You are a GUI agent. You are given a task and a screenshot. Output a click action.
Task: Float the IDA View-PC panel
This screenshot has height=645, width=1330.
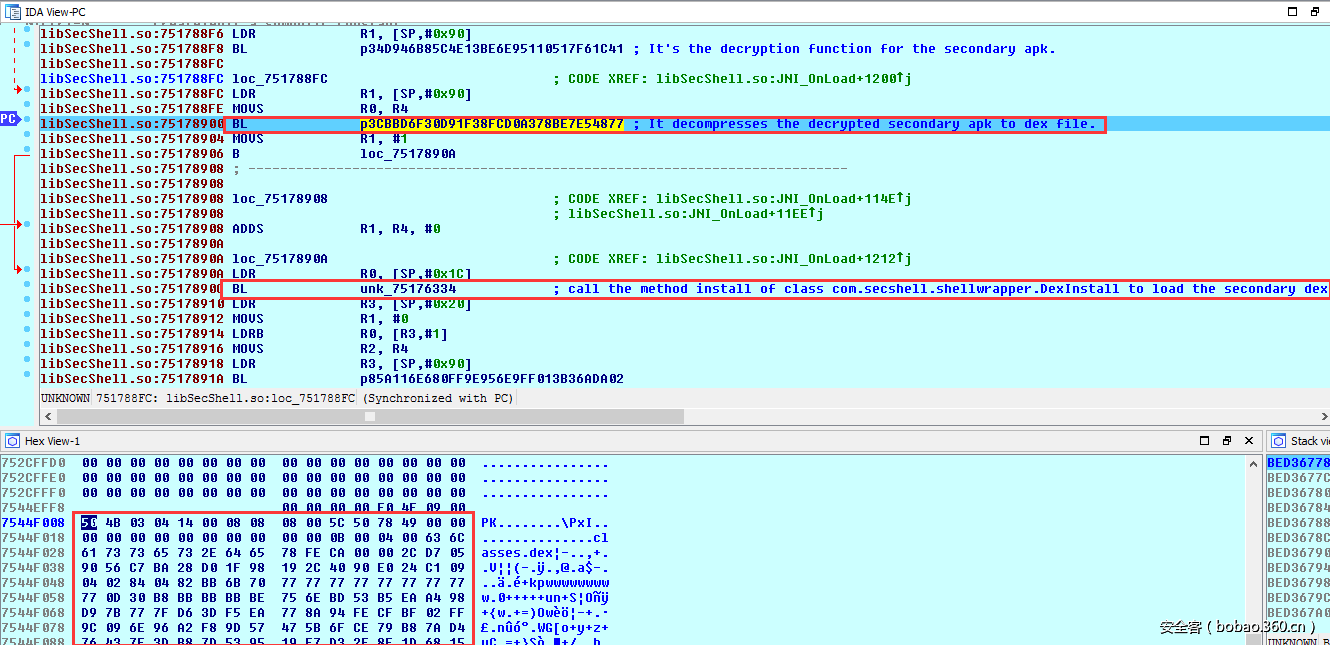(1317, 11)
